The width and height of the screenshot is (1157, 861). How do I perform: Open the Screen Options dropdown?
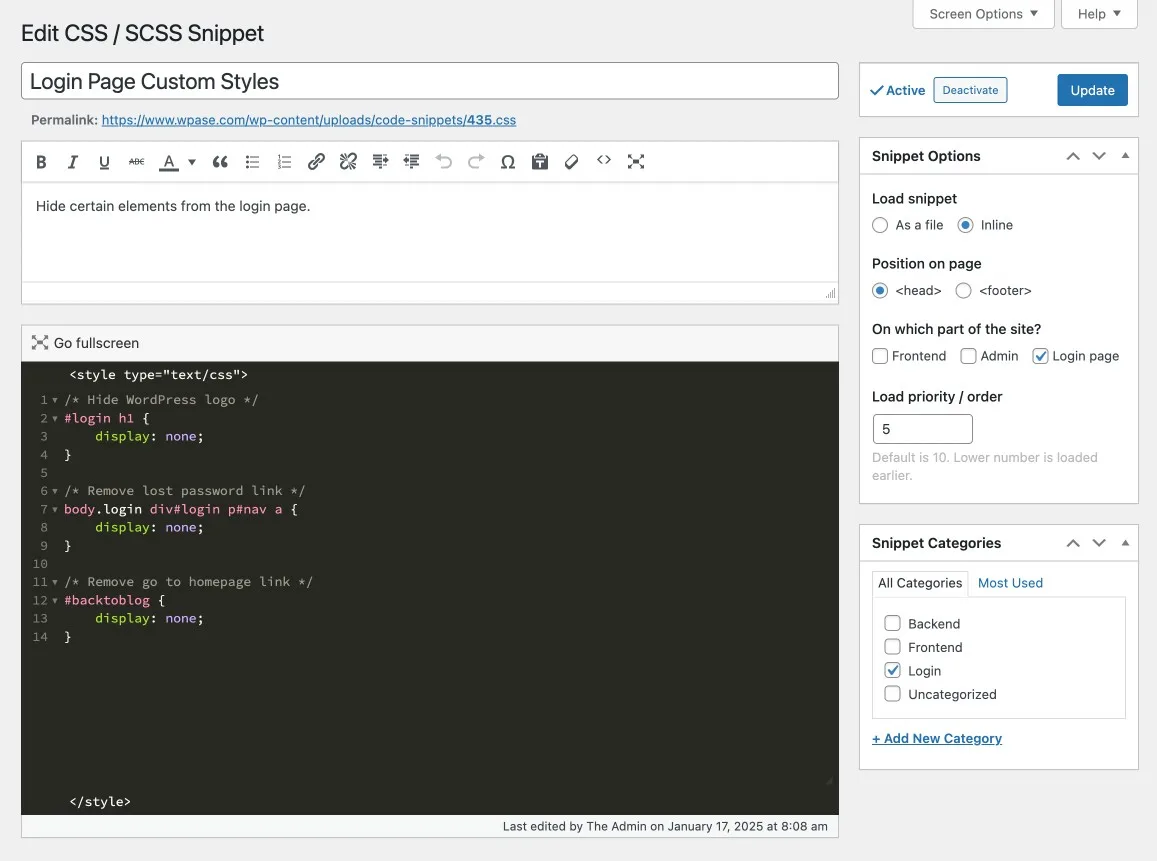click(983, 14)
